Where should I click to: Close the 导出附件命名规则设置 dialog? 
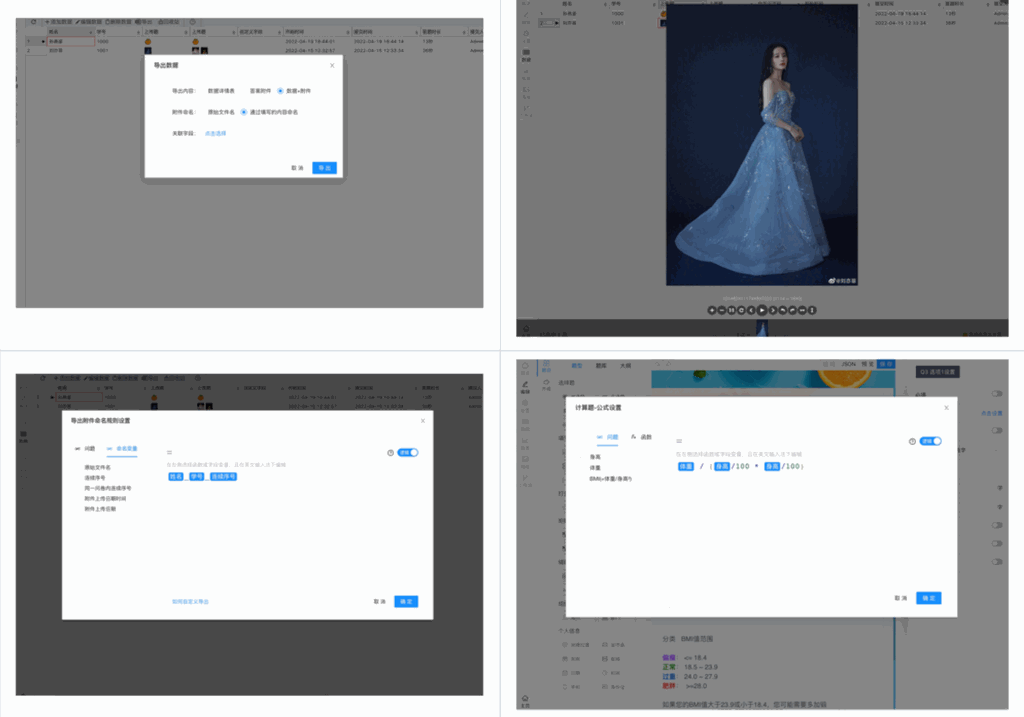(422, 421)
